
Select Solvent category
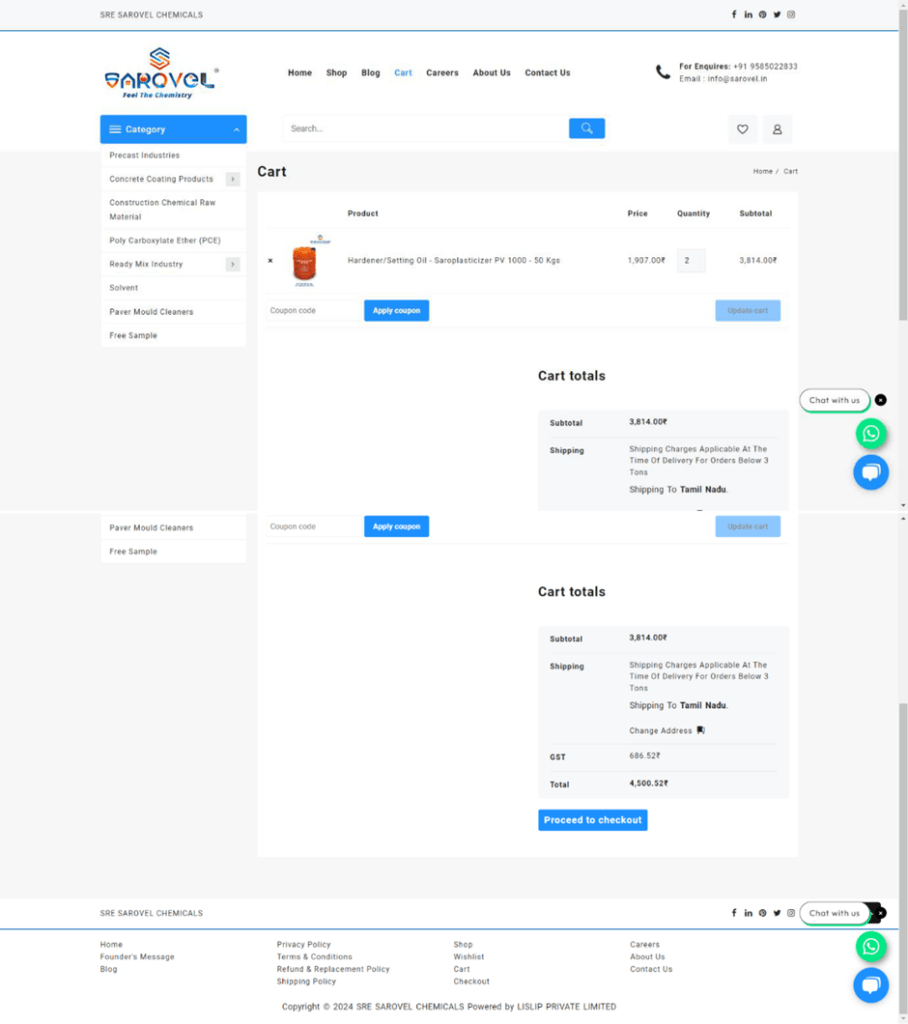123,288
